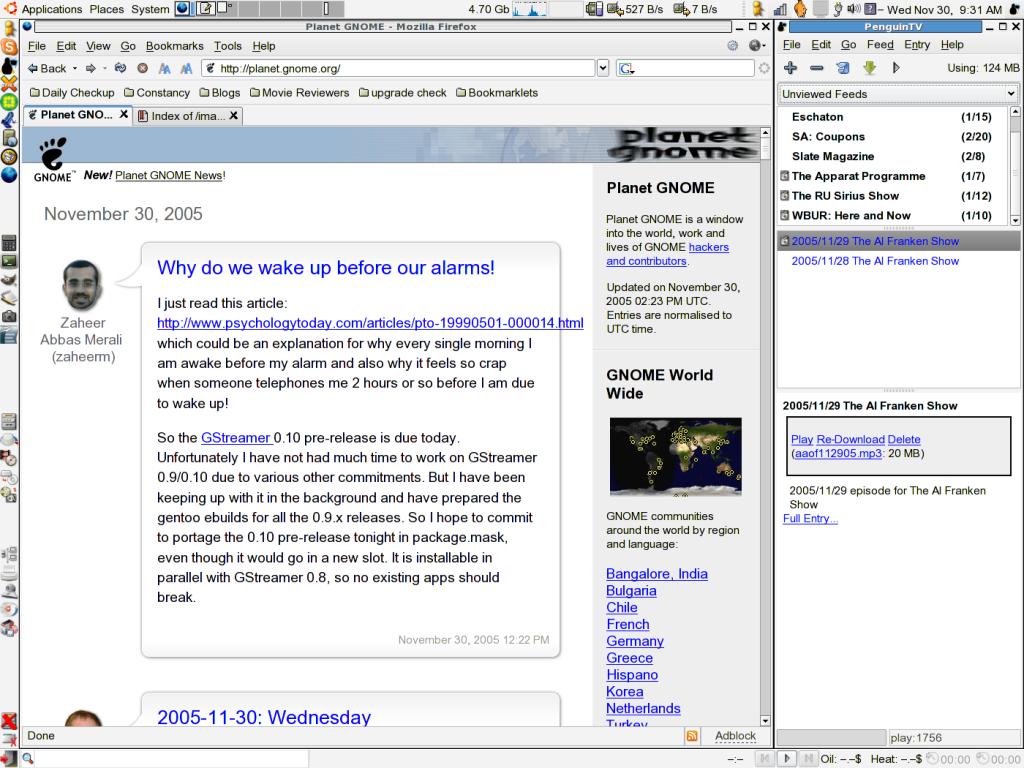
Task: Click the Adblock status bar button
Action: 735,736
